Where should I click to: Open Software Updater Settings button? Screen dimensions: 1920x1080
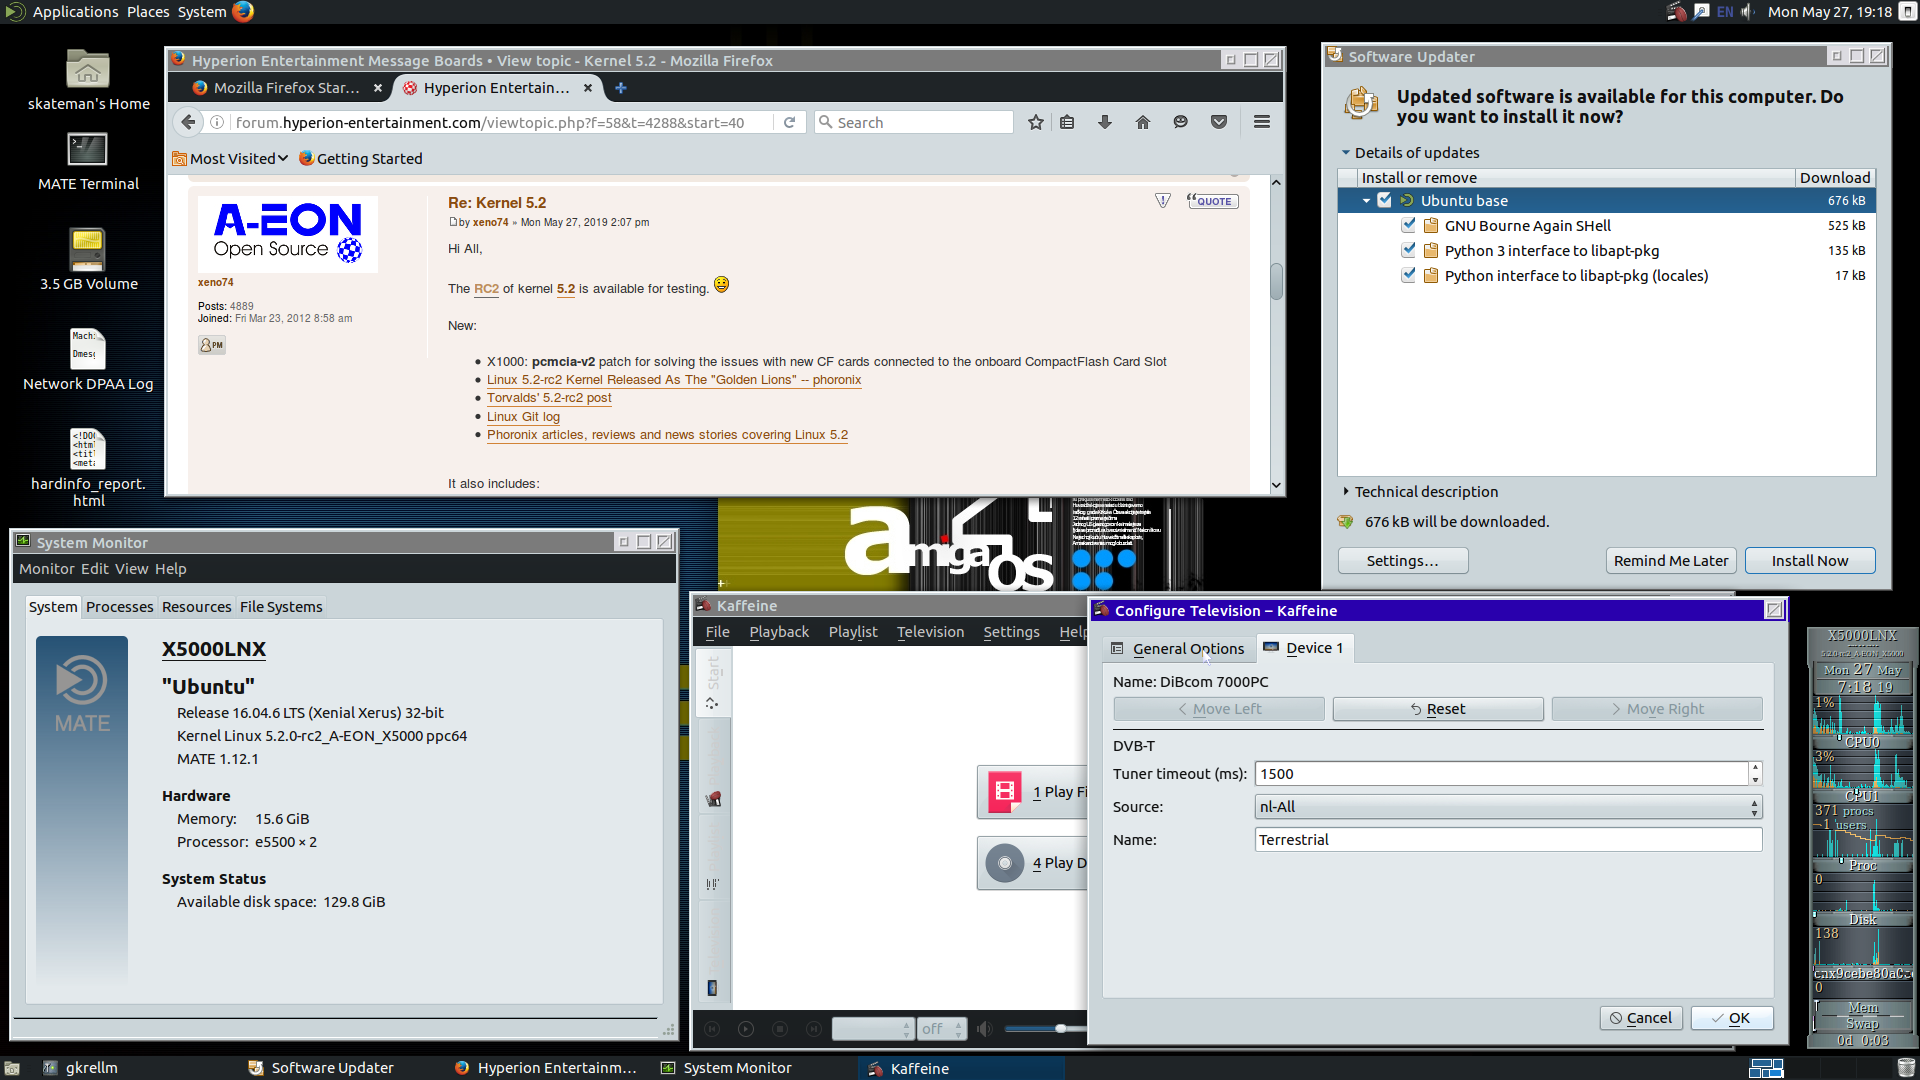tap(1402, 560)
